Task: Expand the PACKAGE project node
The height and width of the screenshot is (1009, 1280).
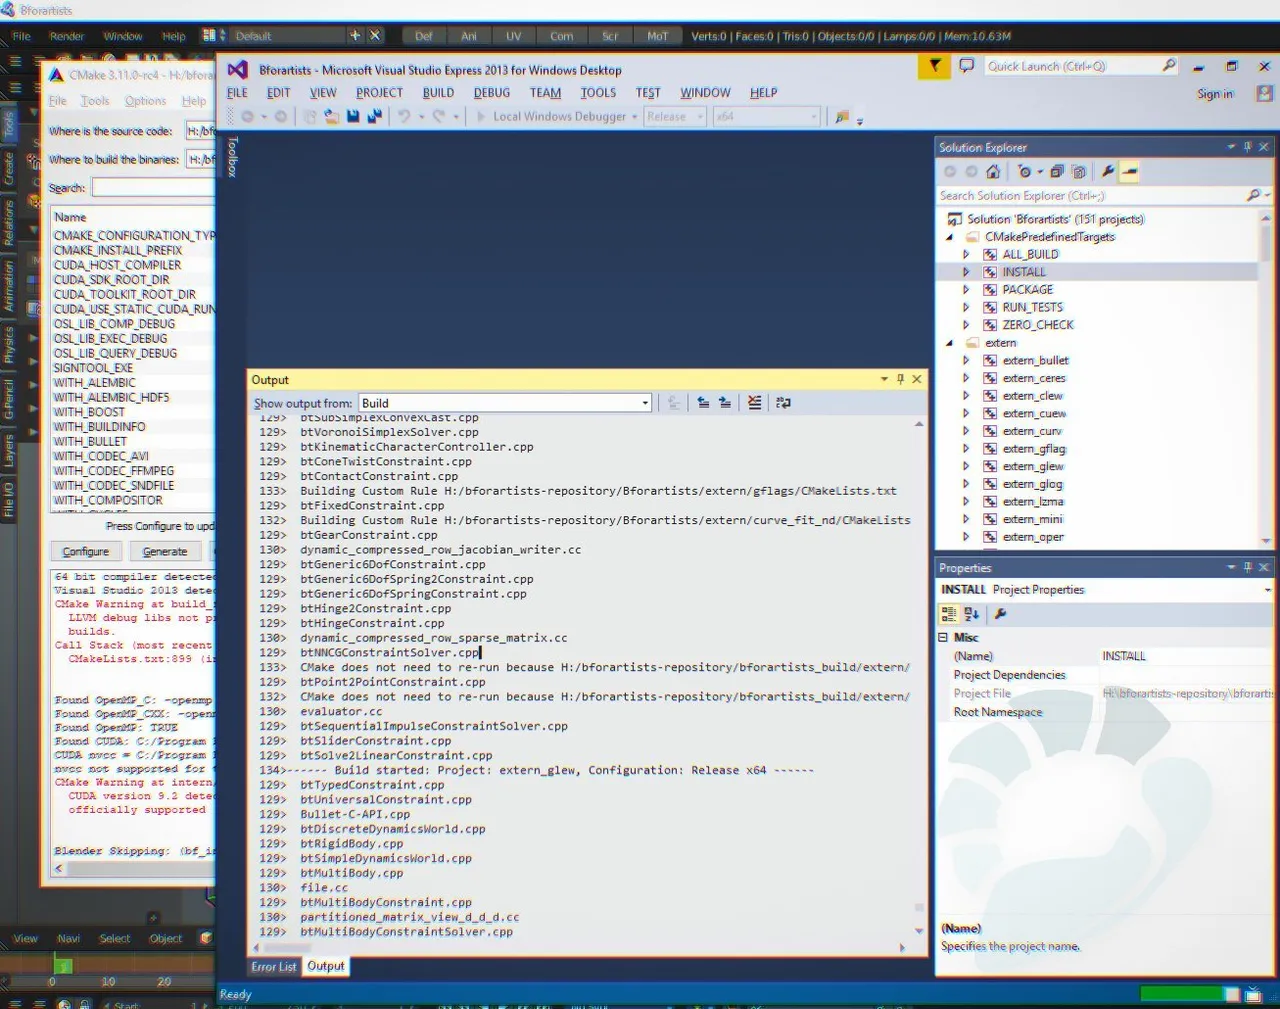Action: coord(966,290)
